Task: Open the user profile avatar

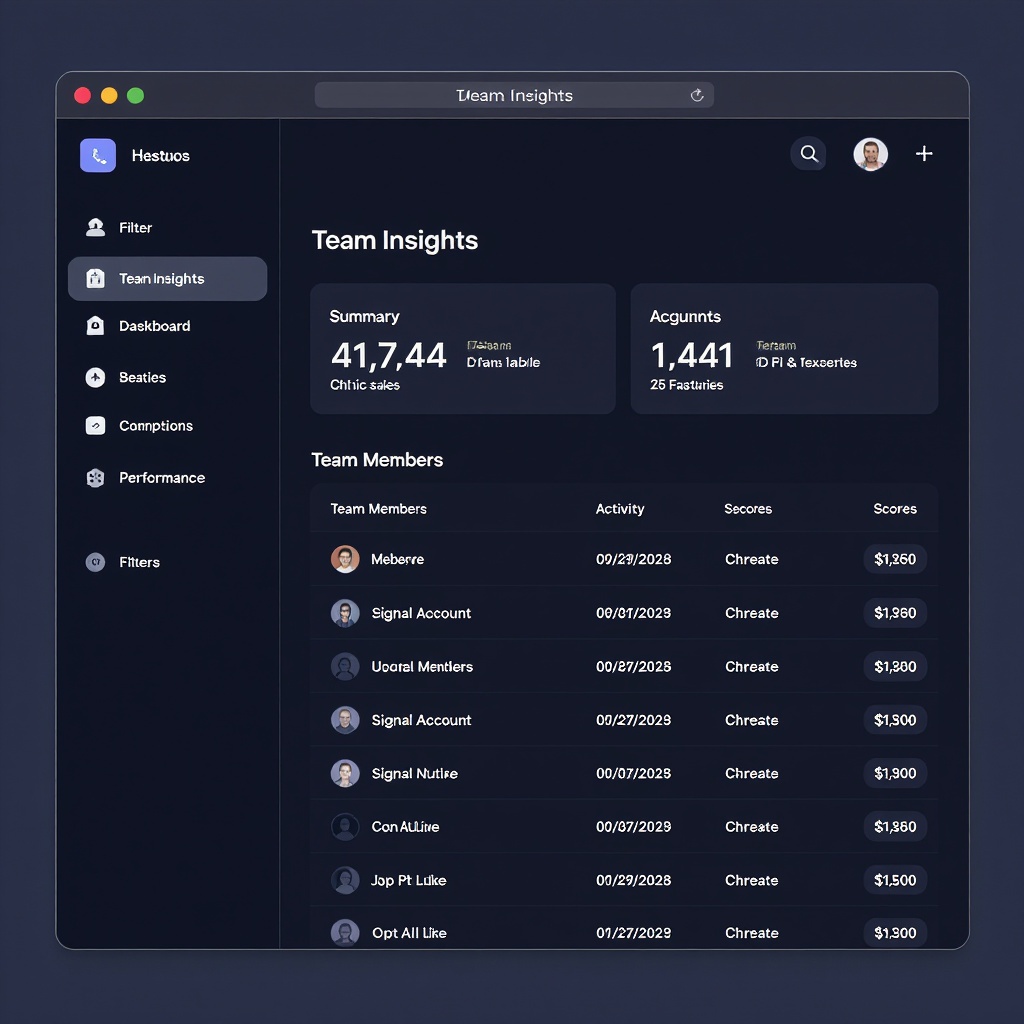Action: click(x=870, y=154)
